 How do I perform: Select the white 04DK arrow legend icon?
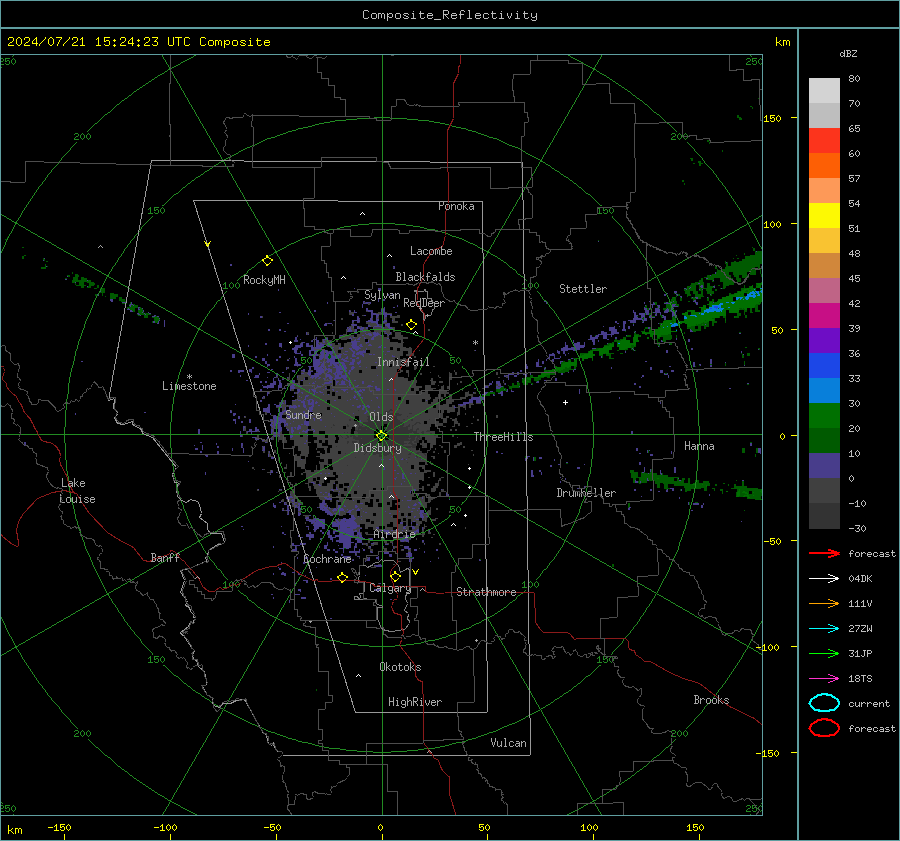point(824,578)
